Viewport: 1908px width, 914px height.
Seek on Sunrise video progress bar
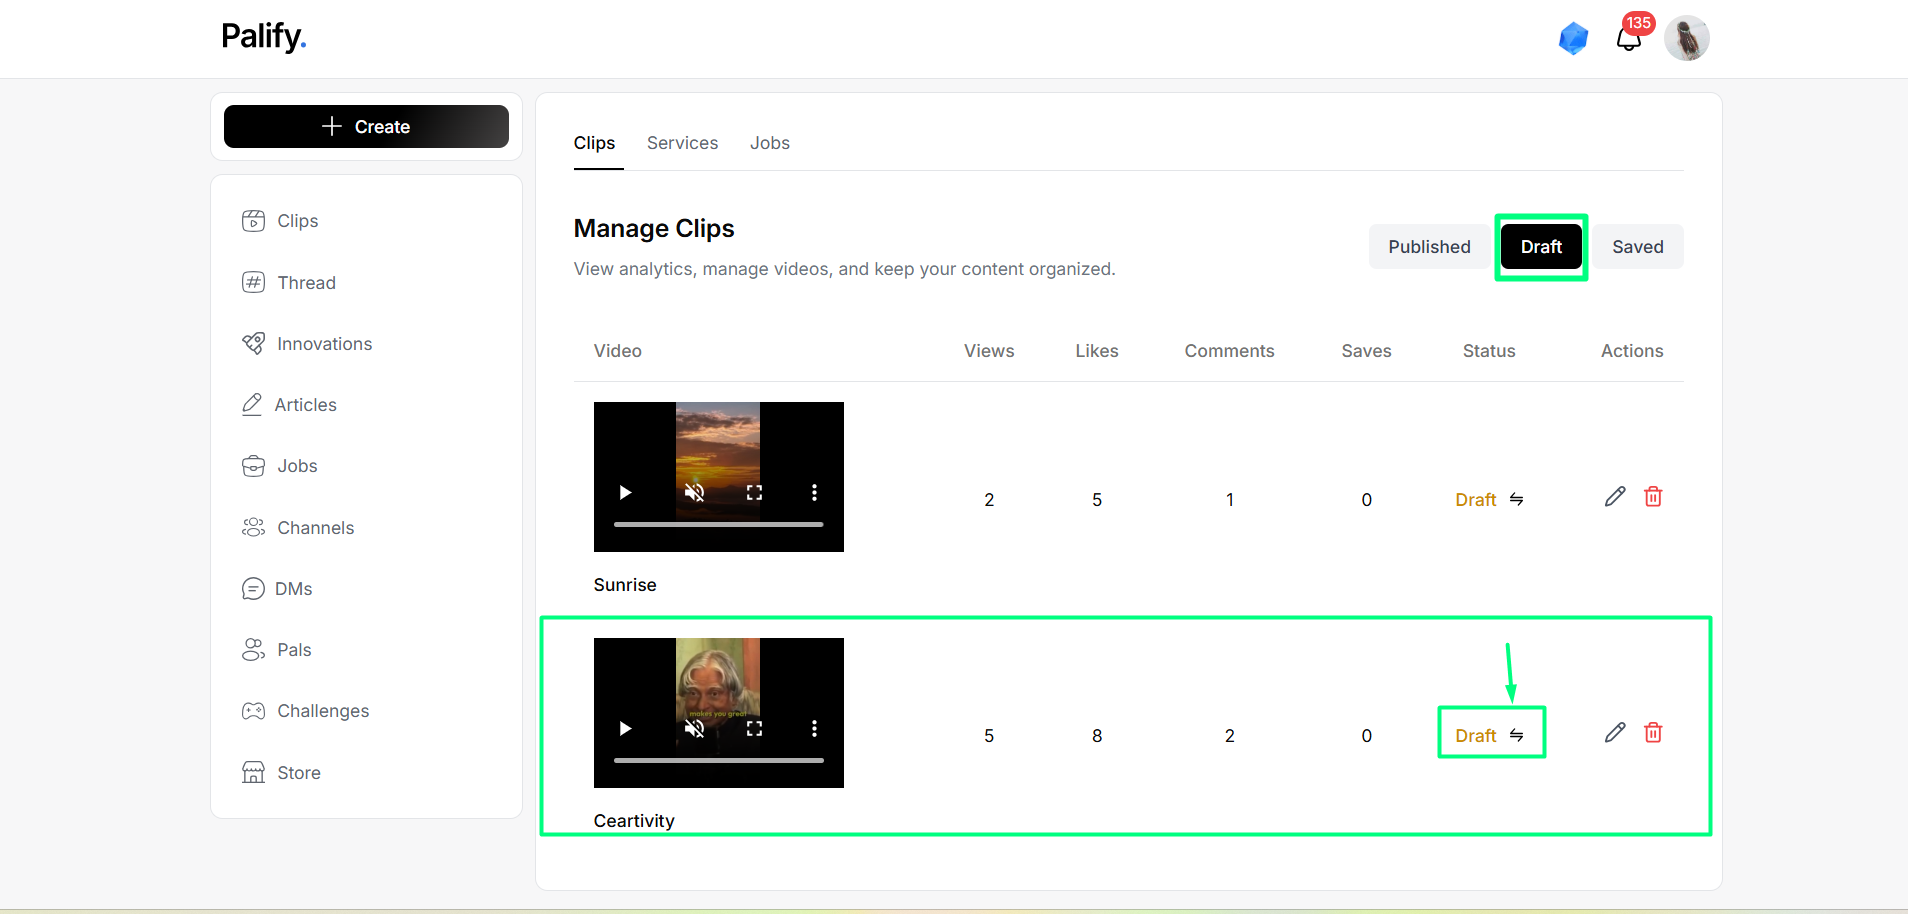coord(718,524)
